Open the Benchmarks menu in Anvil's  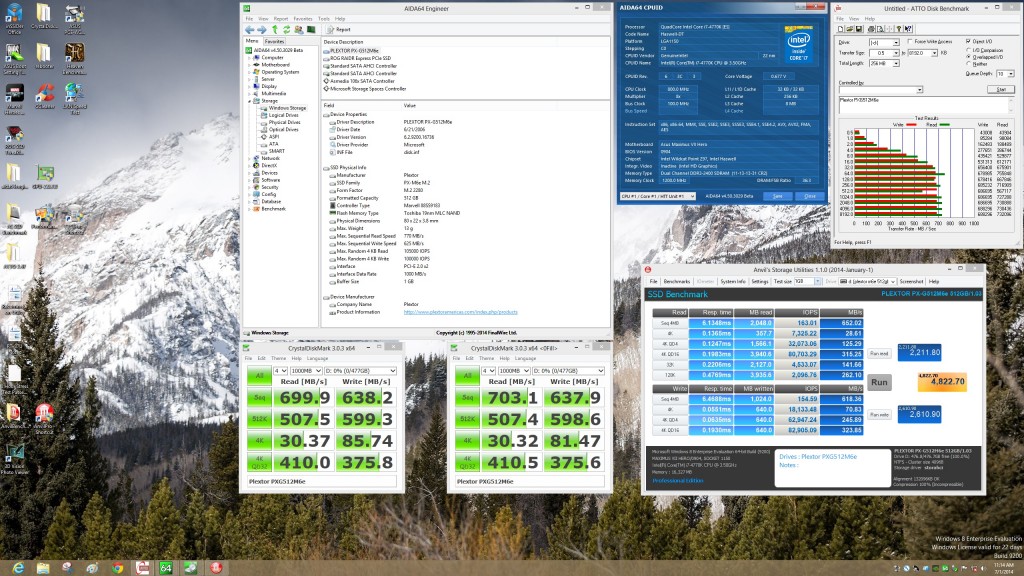click(x=677, y=281)
